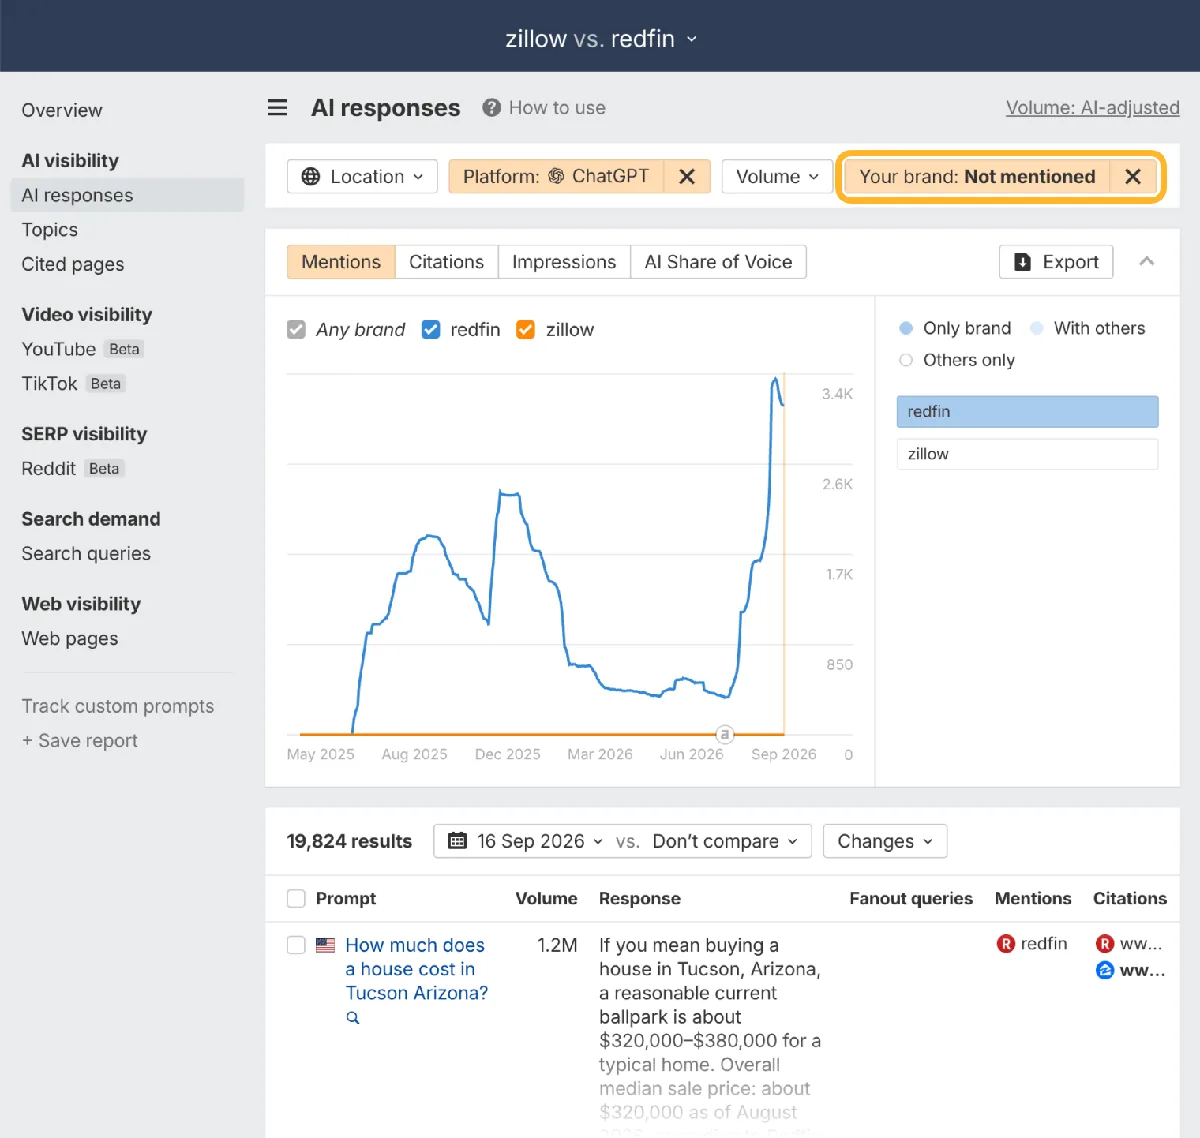1200x1138 pixels.
Task: Click the magnifier icon under Tucson prompt
Action: [352, 1017]
